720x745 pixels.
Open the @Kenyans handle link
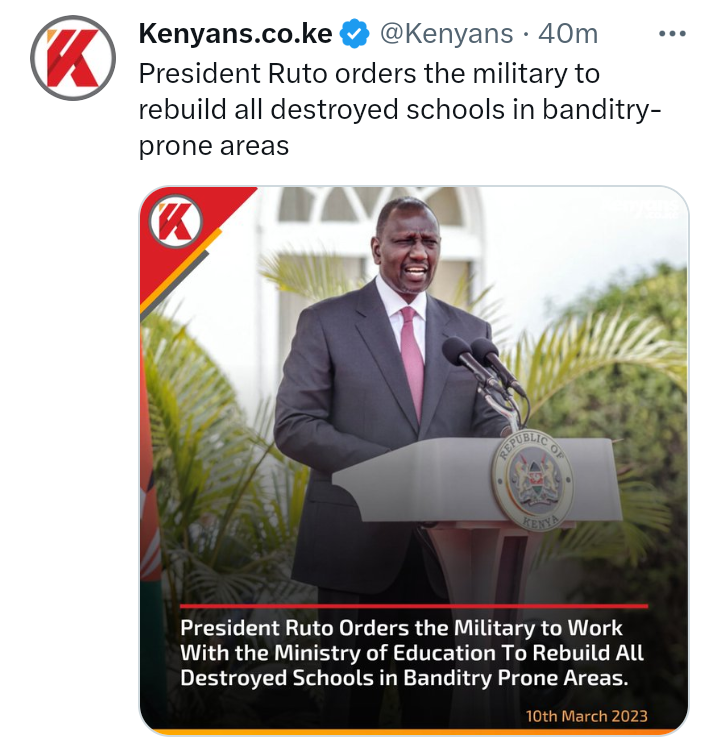point(446,34)
